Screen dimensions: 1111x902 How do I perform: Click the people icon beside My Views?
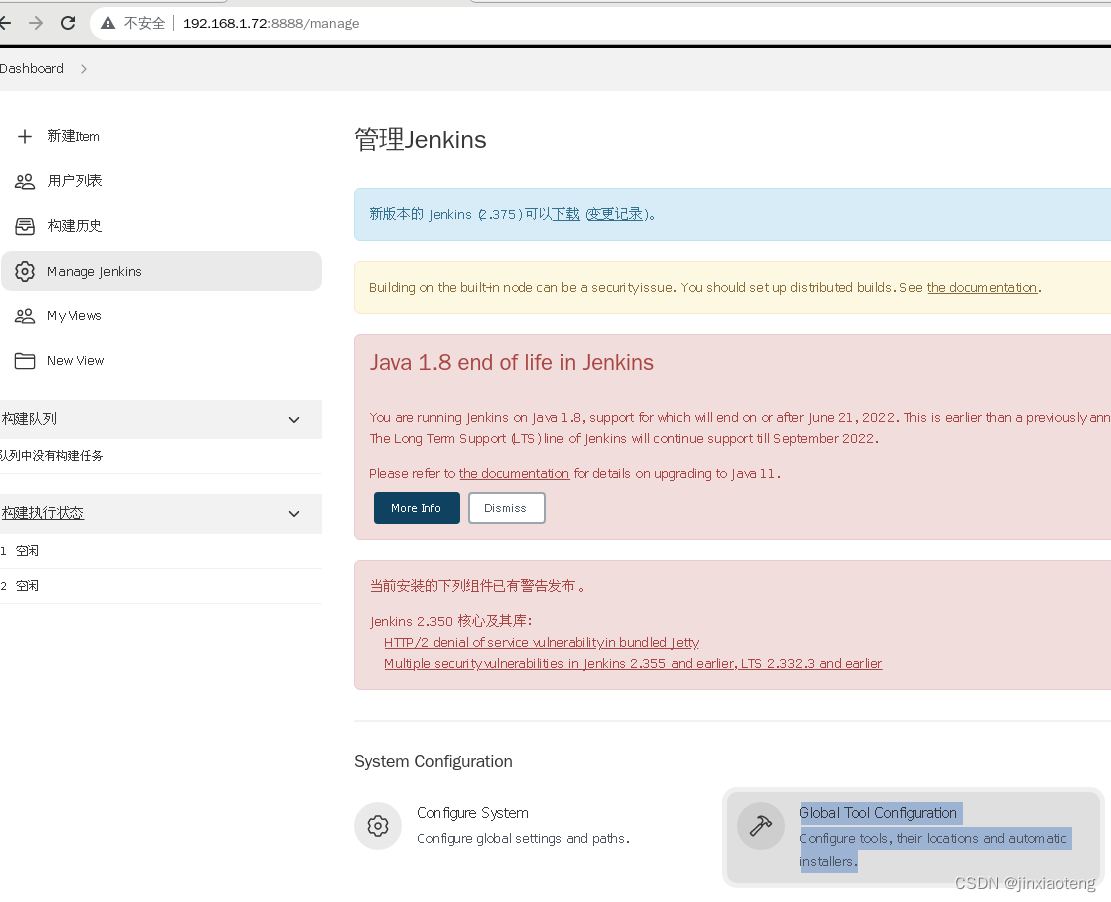(x=25, y=316)
